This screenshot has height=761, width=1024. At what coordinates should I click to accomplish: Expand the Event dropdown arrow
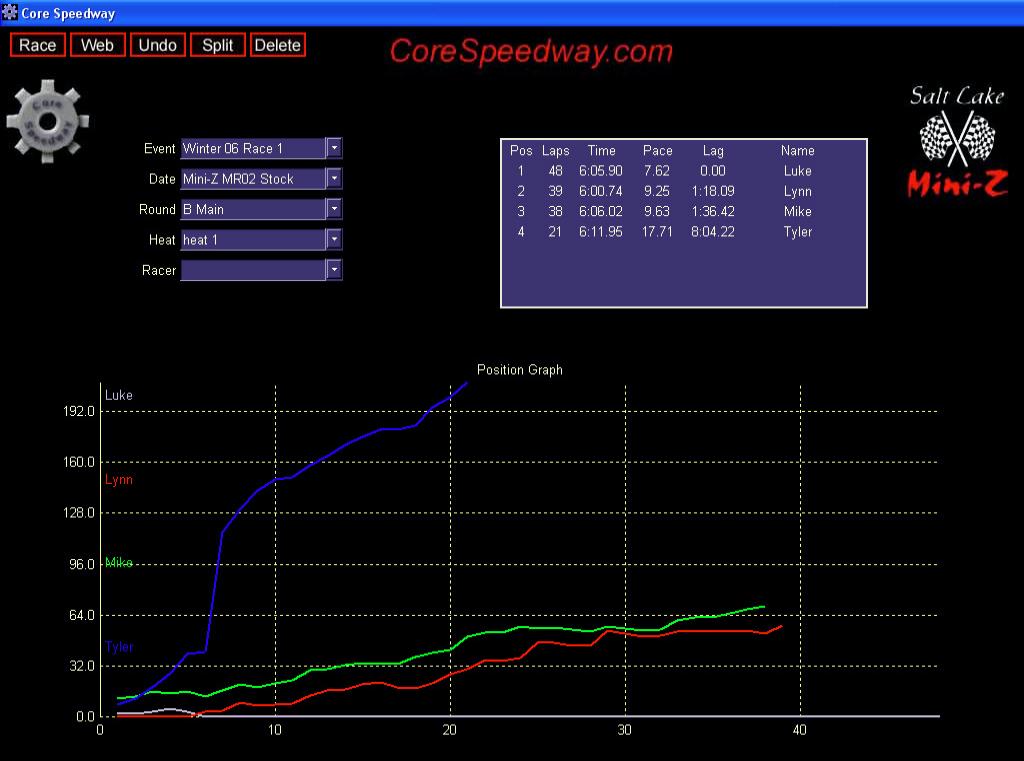click(334, 148)
